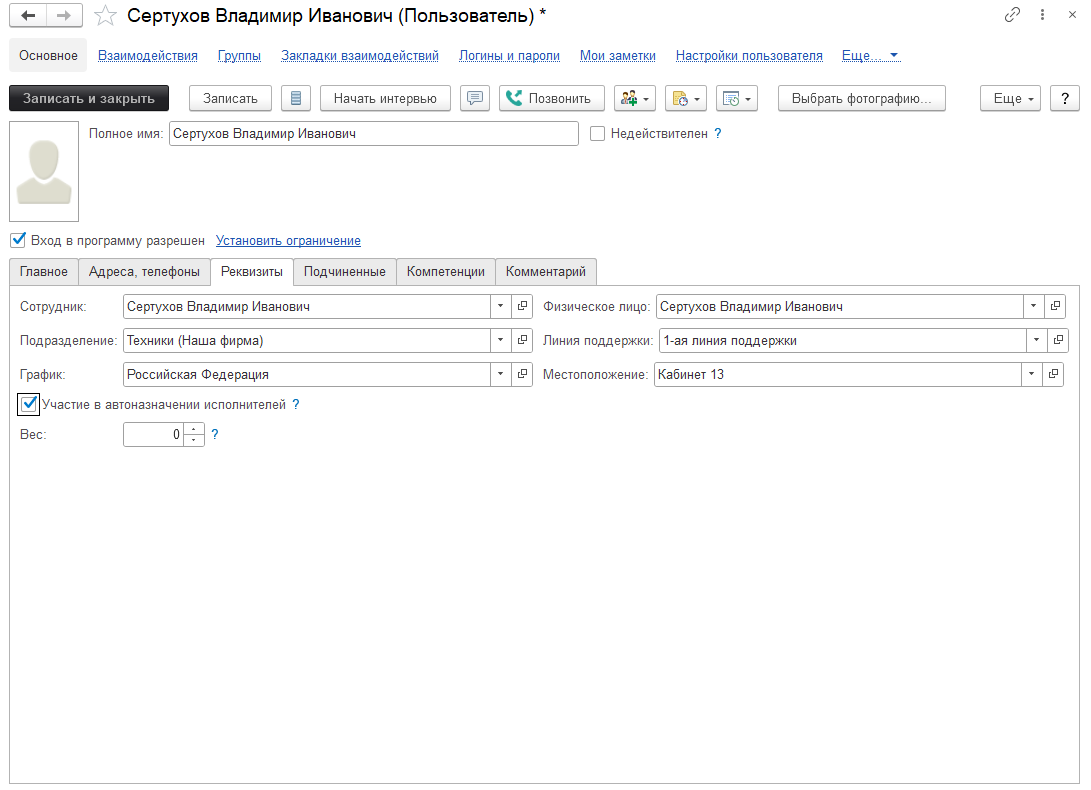The height and width of the screenshot is (790, 1091).
Task: Click the favorites star icon
Action: point(105,16)
